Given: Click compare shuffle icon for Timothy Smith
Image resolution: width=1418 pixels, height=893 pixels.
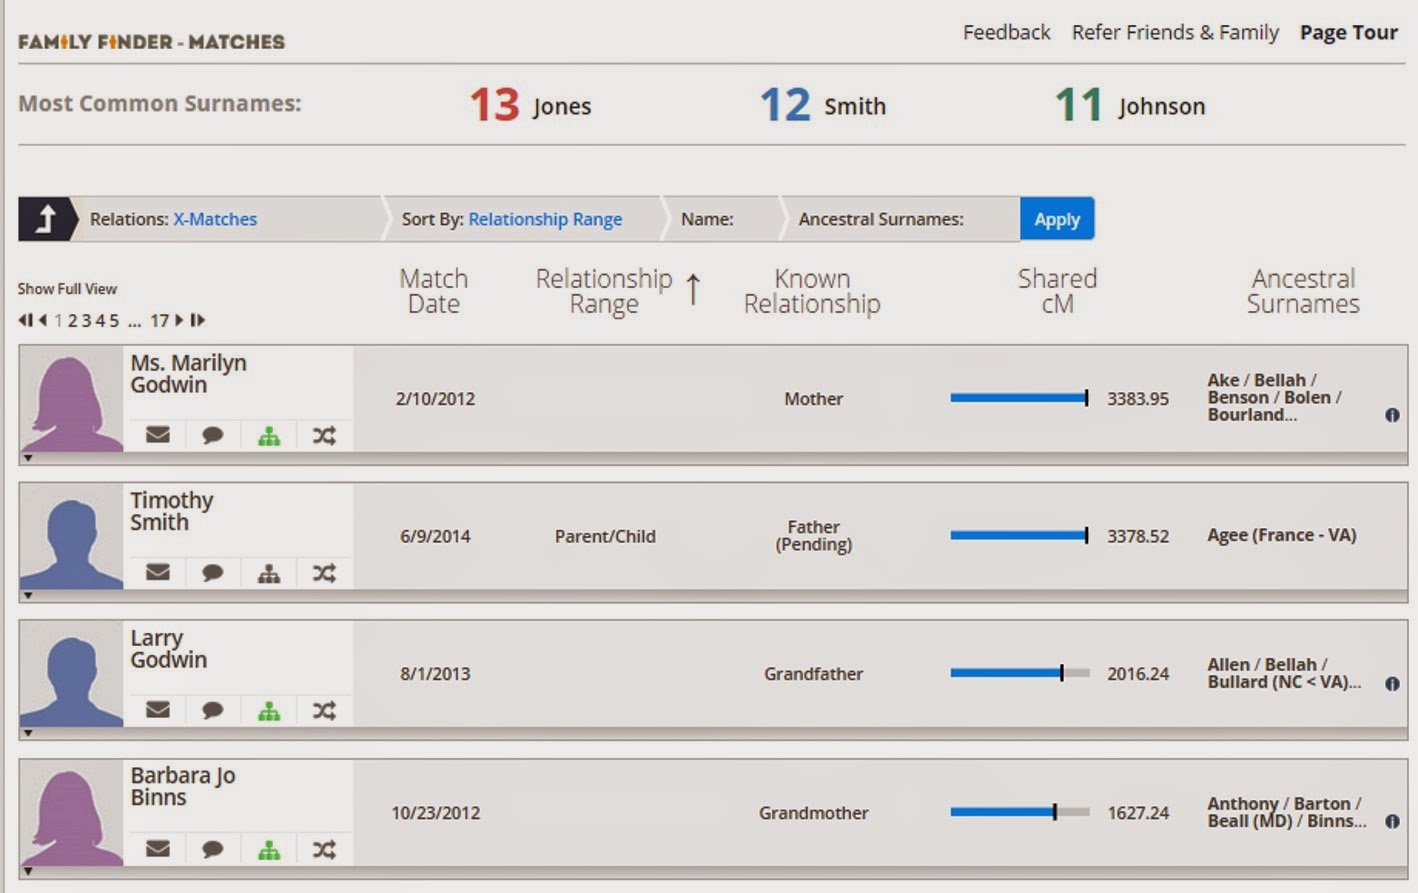Looking at the screenshot, I should click(324, 573).
